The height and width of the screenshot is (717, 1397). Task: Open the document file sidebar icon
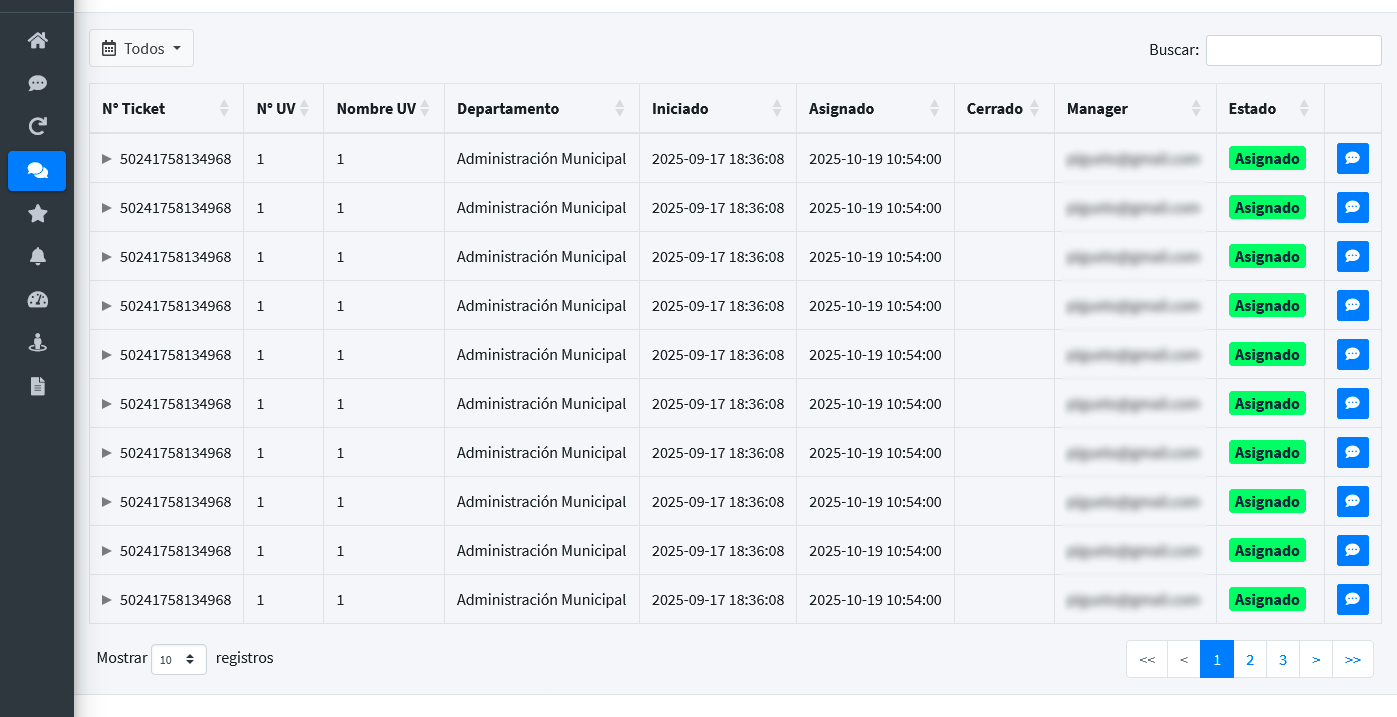[38, 386]
